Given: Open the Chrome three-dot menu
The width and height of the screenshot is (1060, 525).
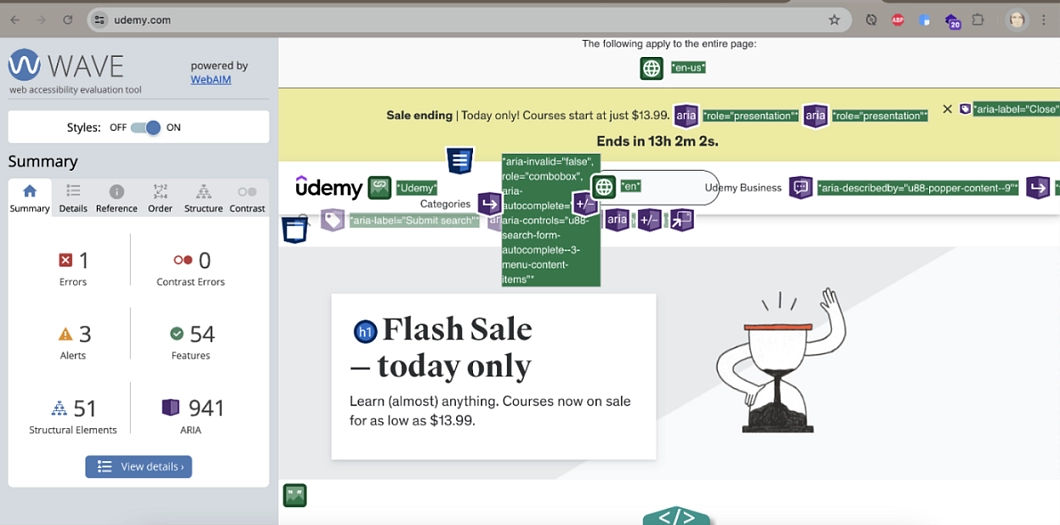Looking at the screenshot, I should pyautogui.click(x=1044, y=20).
